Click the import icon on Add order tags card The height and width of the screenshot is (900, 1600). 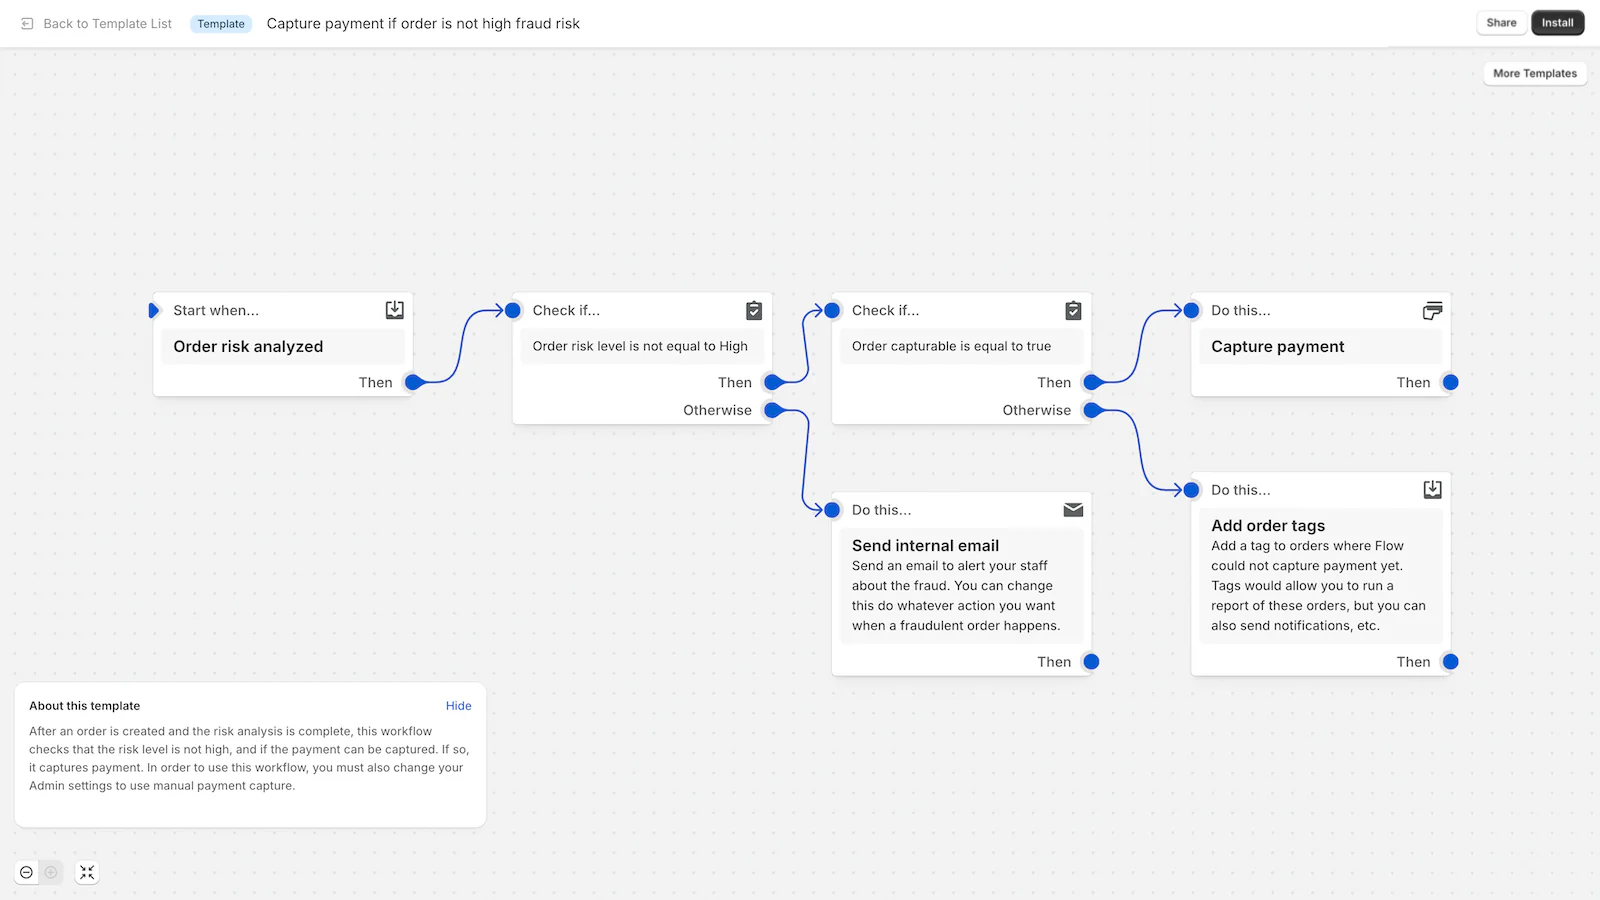(x=1432, y=489)
